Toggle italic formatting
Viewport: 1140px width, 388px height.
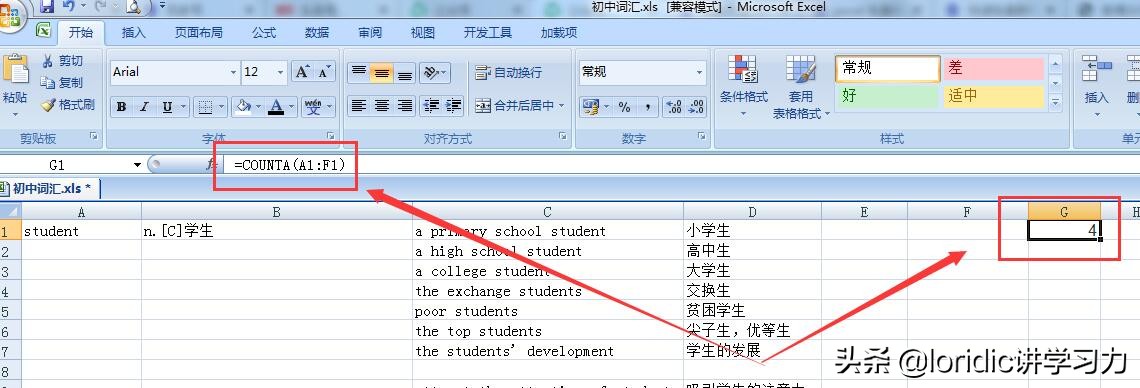pos(144,107)
